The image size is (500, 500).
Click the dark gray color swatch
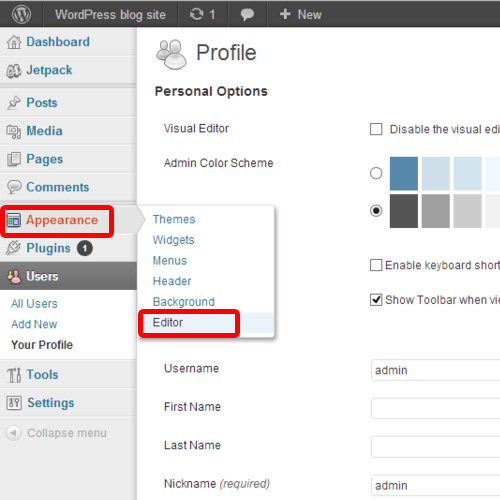point(404,211)
